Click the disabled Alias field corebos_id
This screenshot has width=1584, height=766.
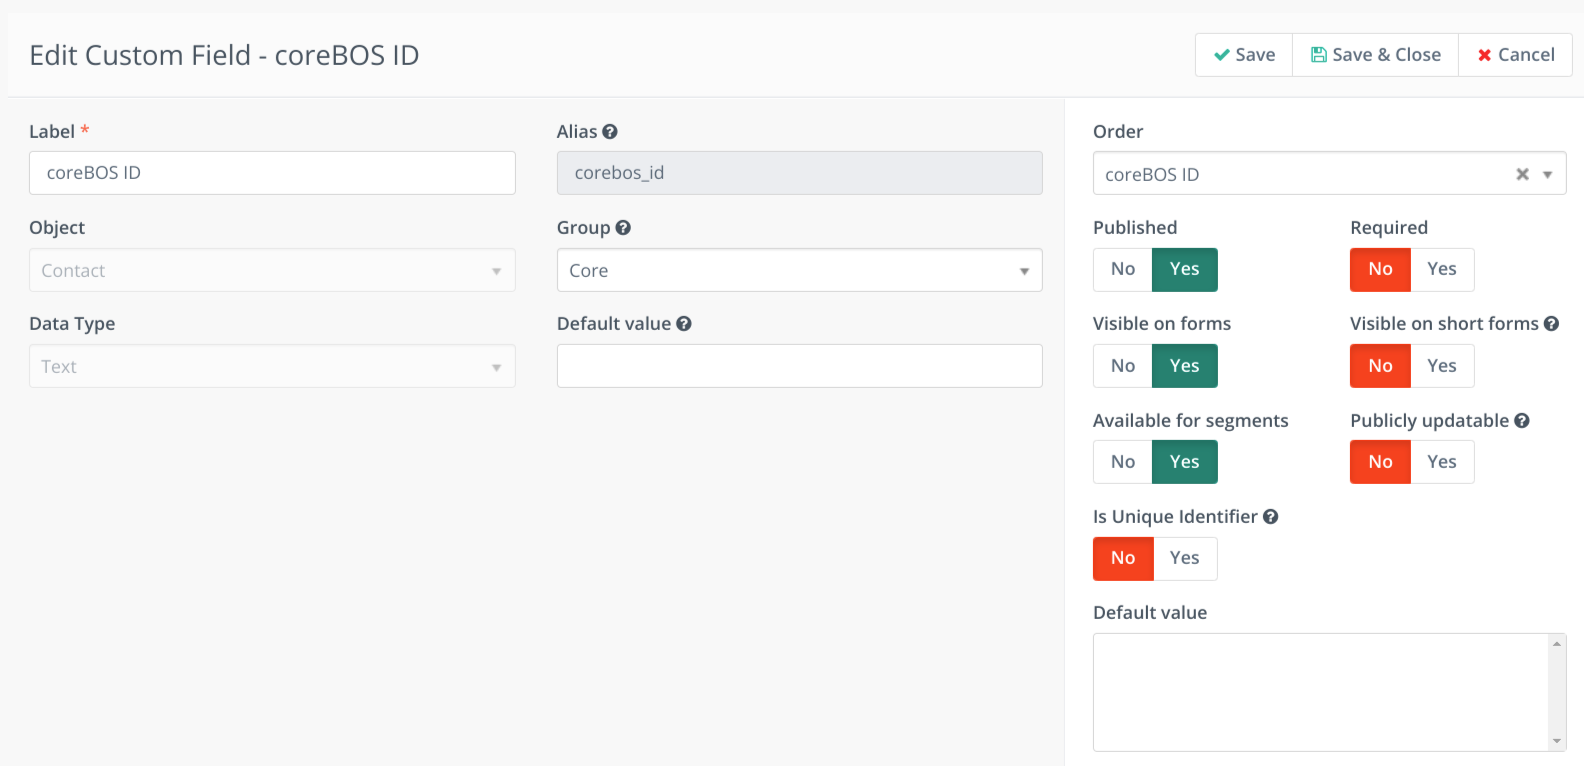[x=799, y=173]
